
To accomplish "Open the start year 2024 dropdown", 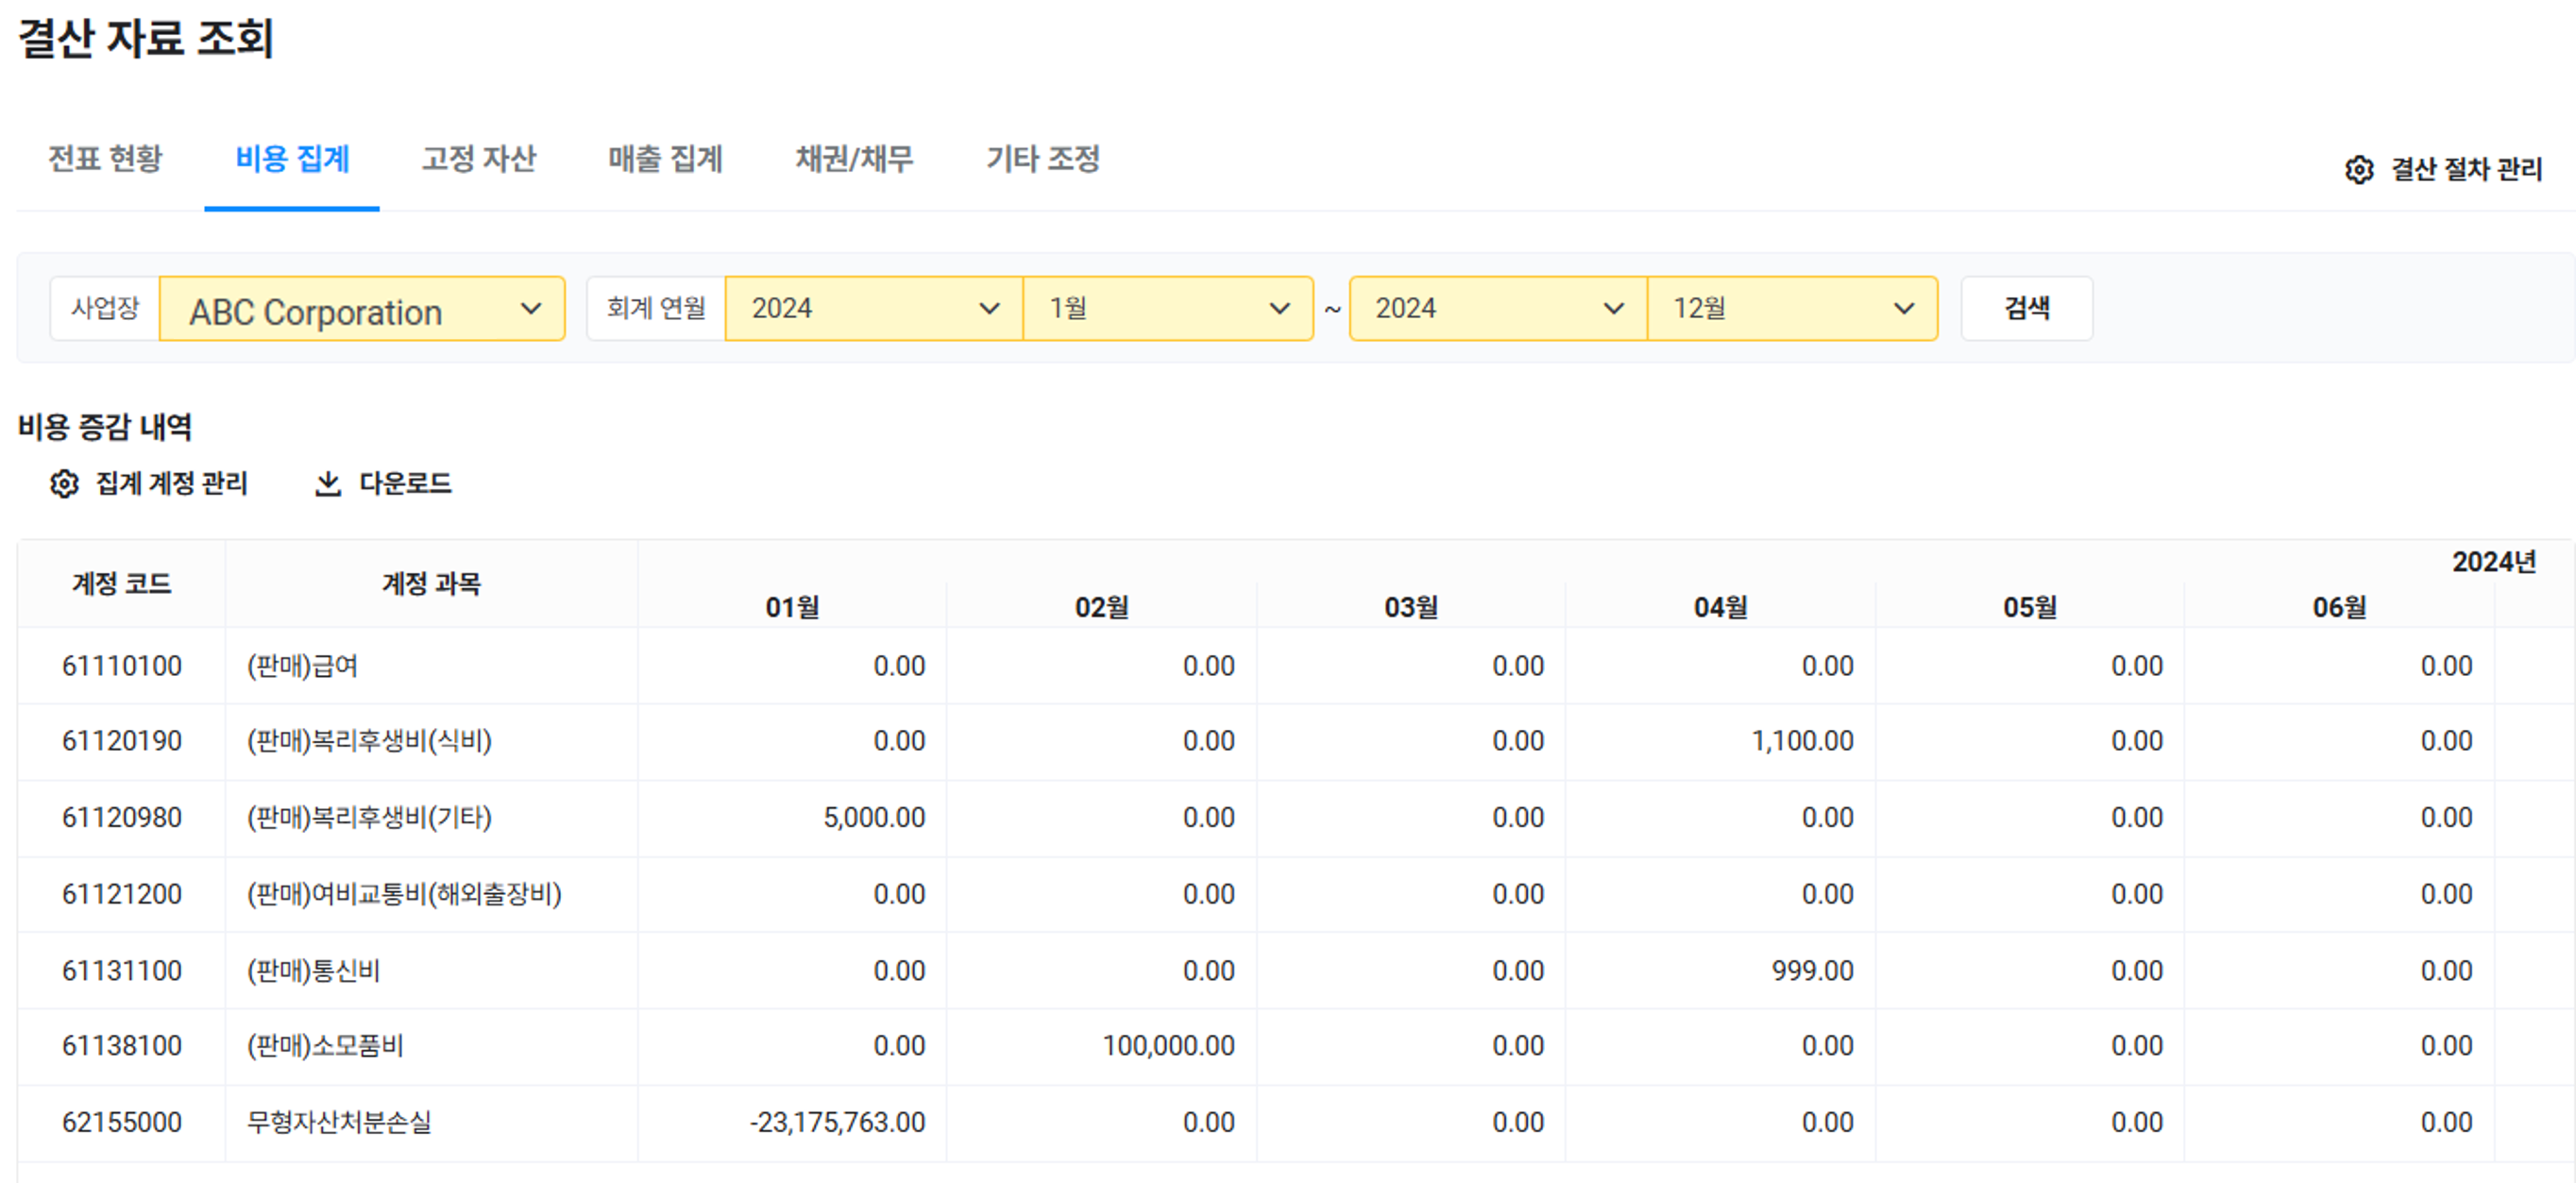I will click(873, 309).
